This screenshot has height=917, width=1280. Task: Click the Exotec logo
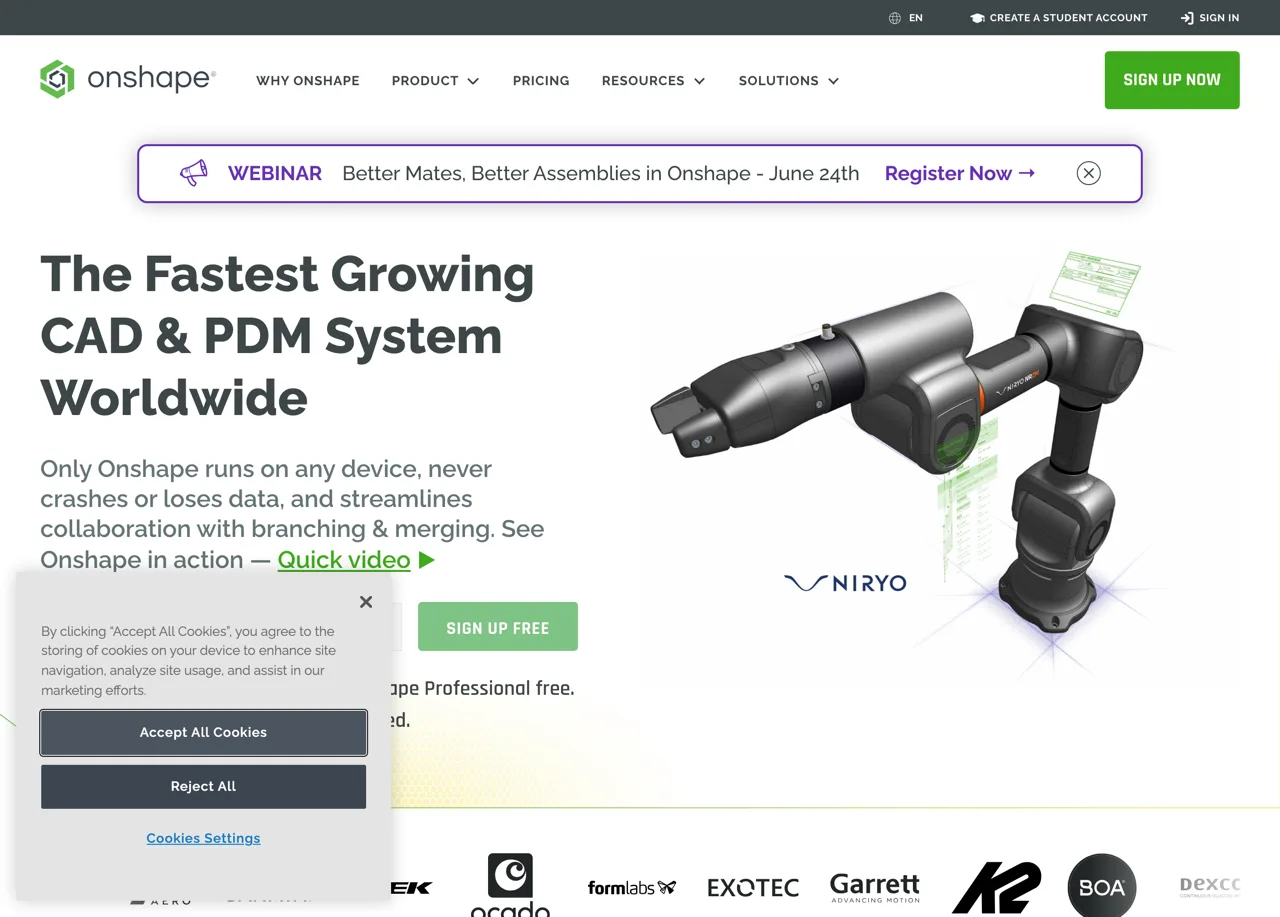tap(753, 887)
